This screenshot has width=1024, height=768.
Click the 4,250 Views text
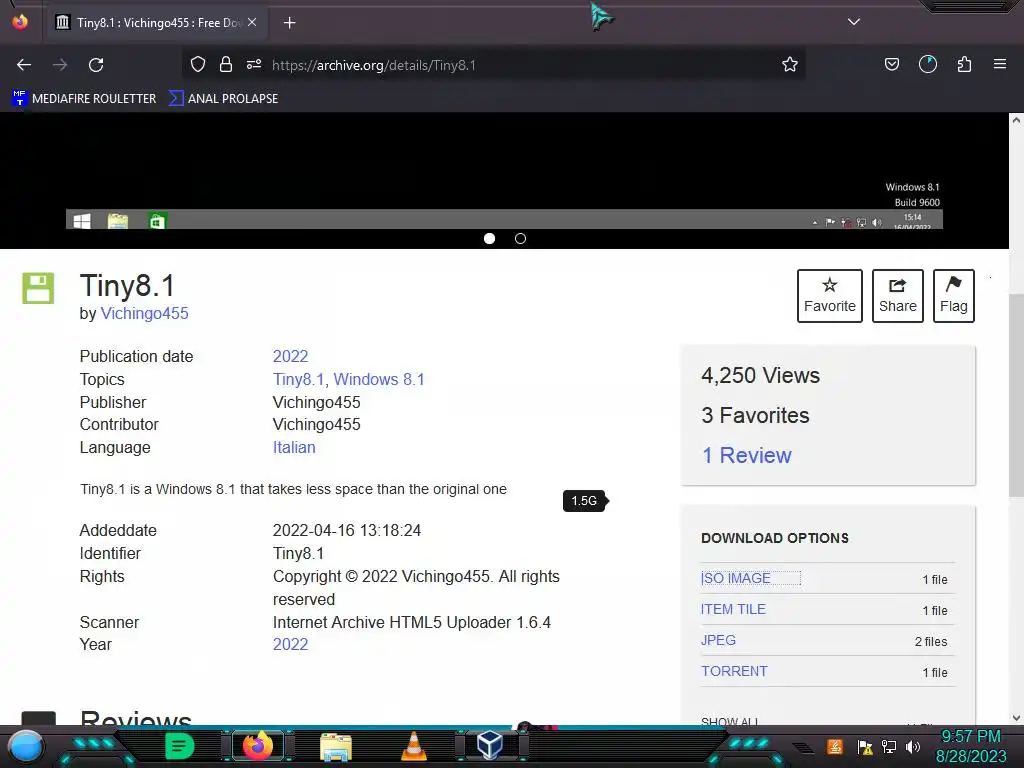[x=760, y=376]
